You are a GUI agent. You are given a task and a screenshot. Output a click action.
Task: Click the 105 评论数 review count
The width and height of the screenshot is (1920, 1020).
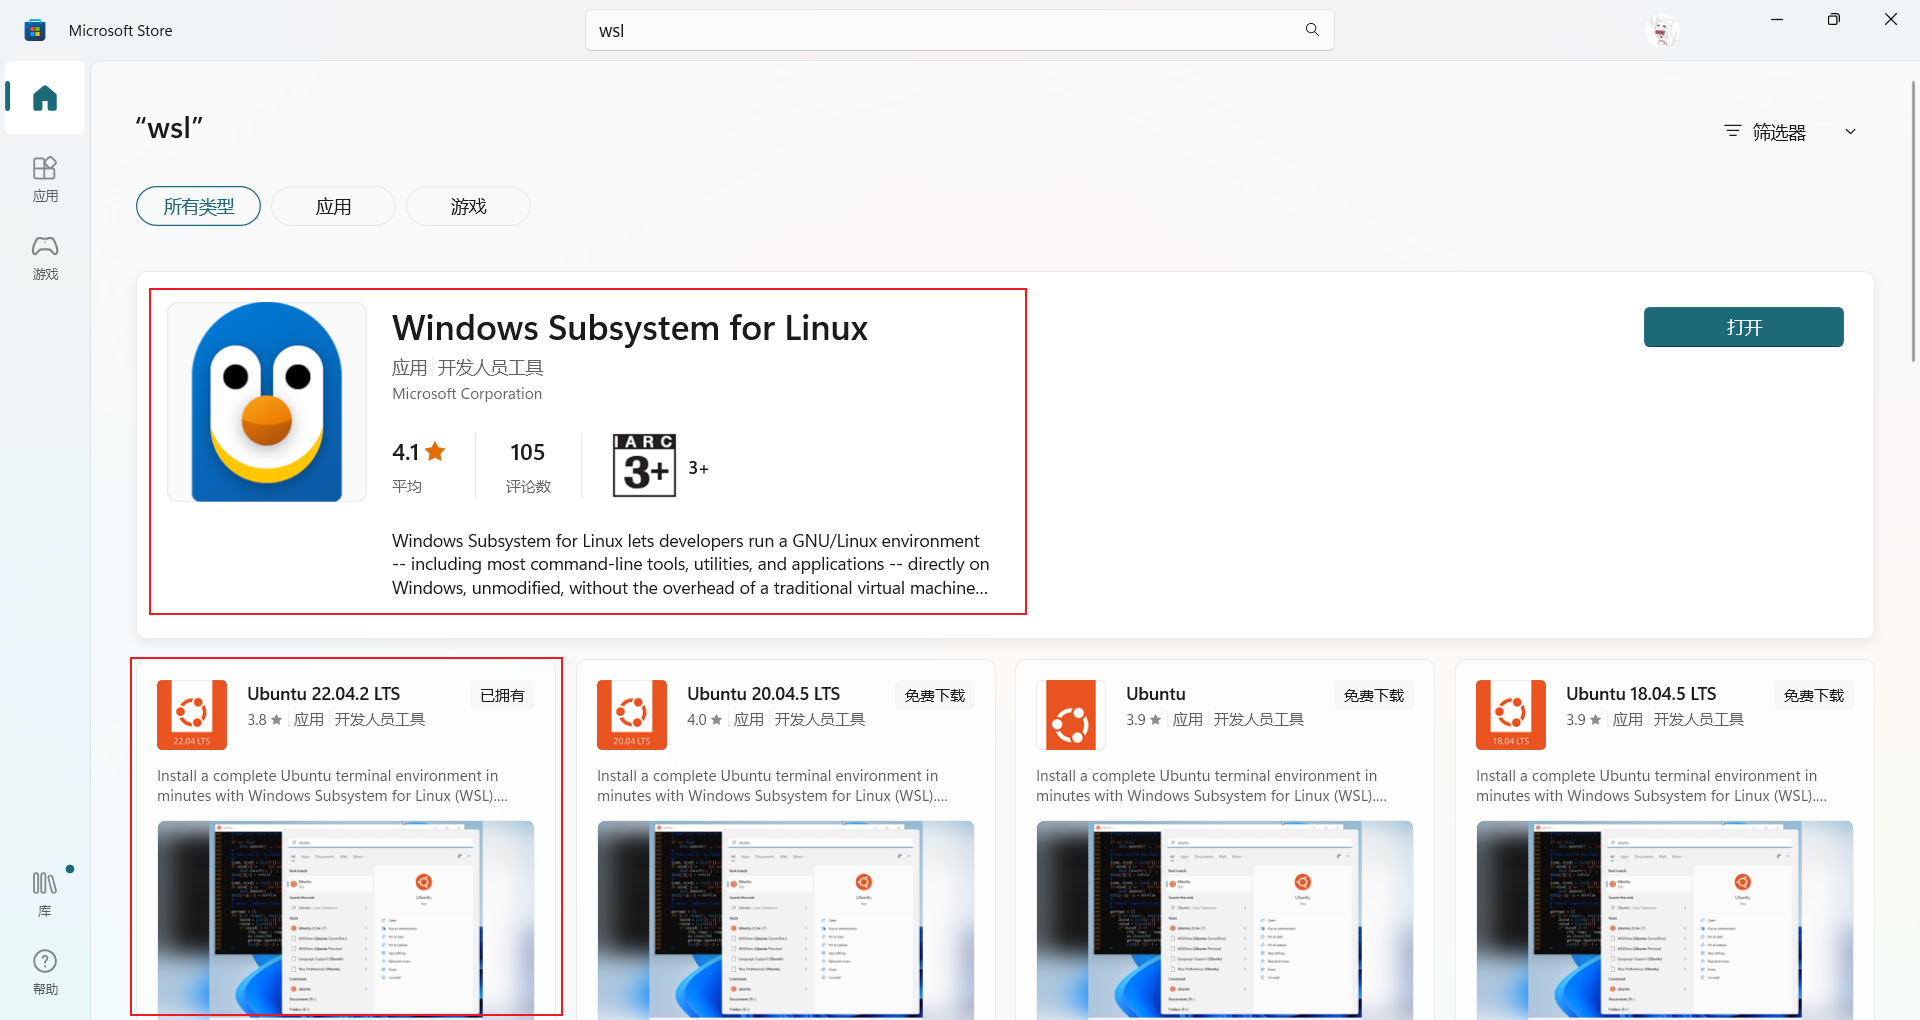click(x=528, y=467)
